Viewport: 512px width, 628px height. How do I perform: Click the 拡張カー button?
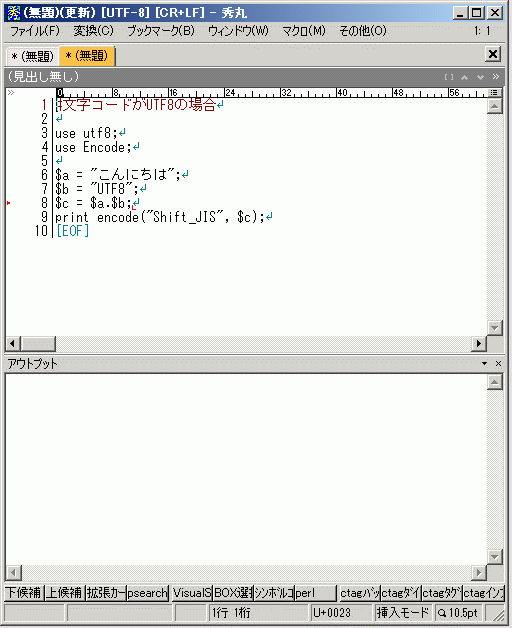coord(106,593)
